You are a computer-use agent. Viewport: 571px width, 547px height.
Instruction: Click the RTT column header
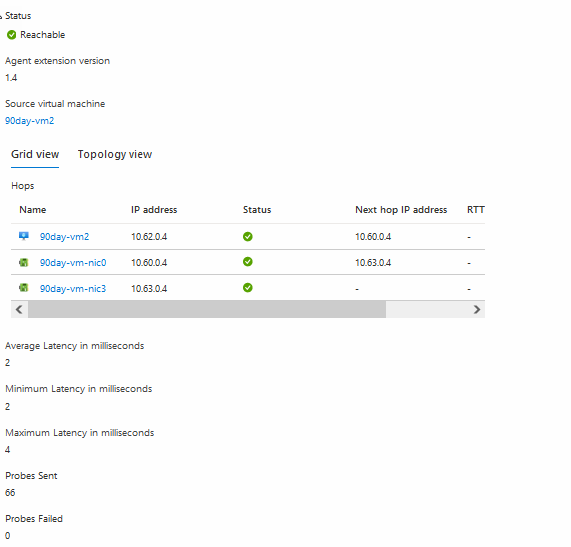(x=476, y=210)
